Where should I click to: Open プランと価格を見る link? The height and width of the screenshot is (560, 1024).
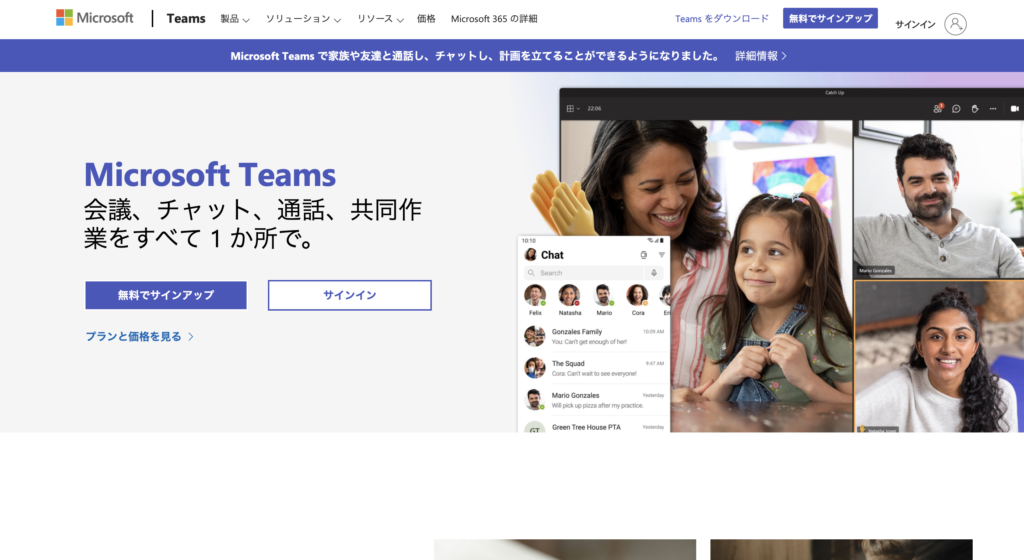click(140, 337)
